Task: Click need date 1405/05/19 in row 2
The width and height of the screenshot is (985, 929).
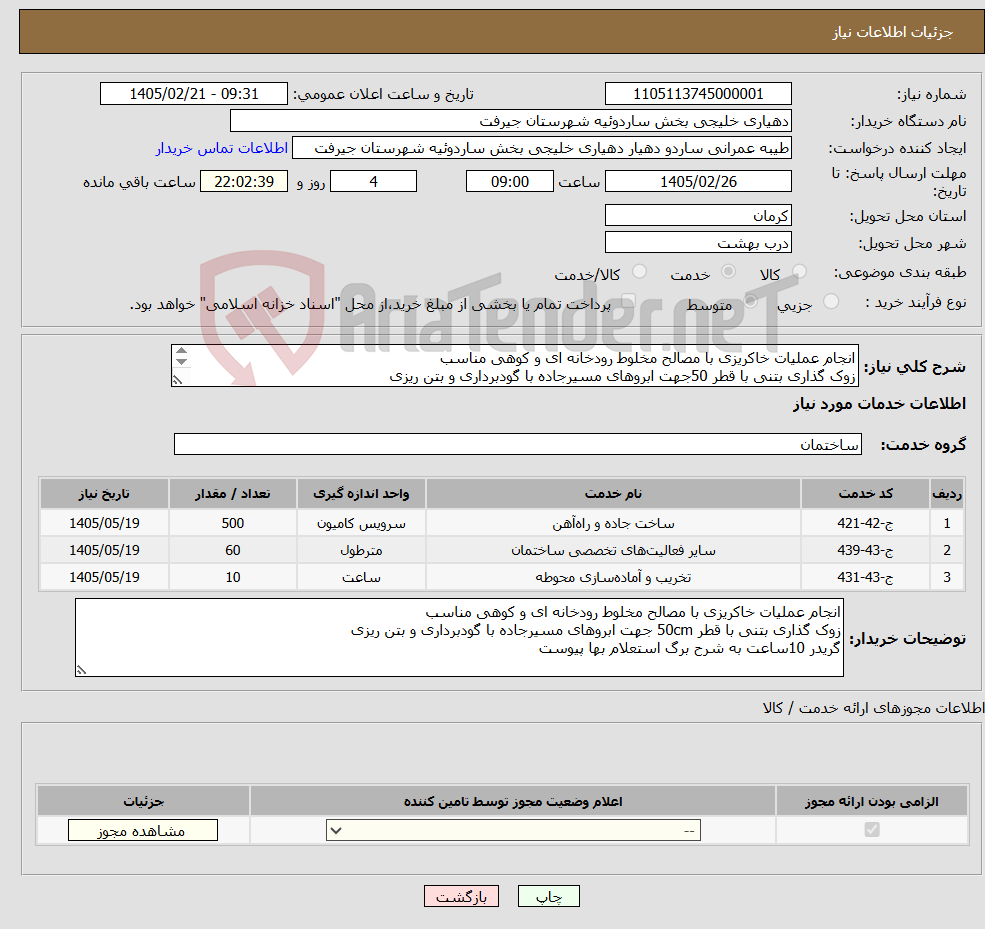Action: [x=104, y=550]
